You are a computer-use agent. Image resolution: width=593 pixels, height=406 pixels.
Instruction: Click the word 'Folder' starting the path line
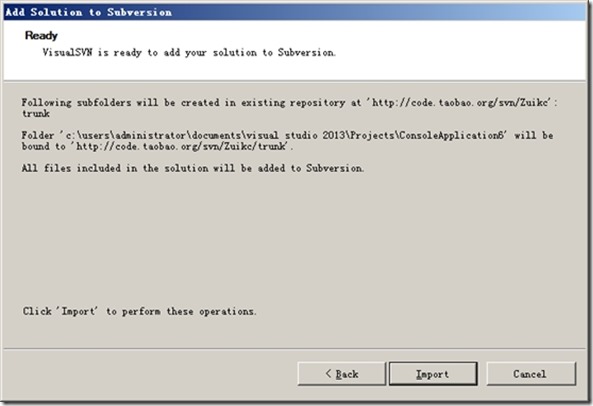click(38, 135)
